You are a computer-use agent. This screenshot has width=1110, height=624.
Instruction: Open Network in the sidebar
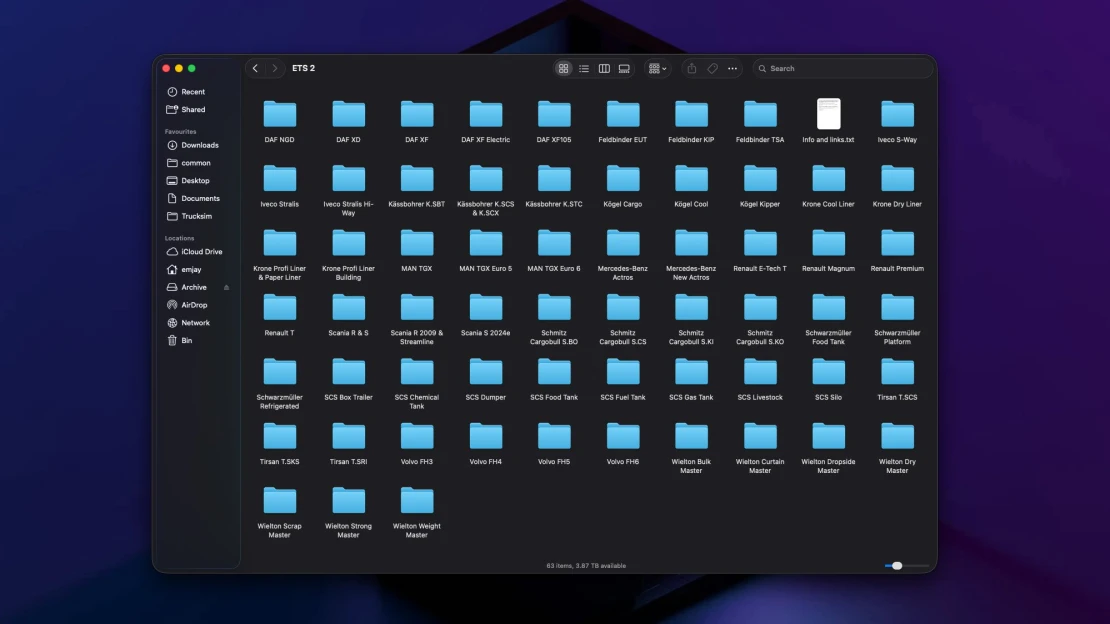tap(196, 322)
